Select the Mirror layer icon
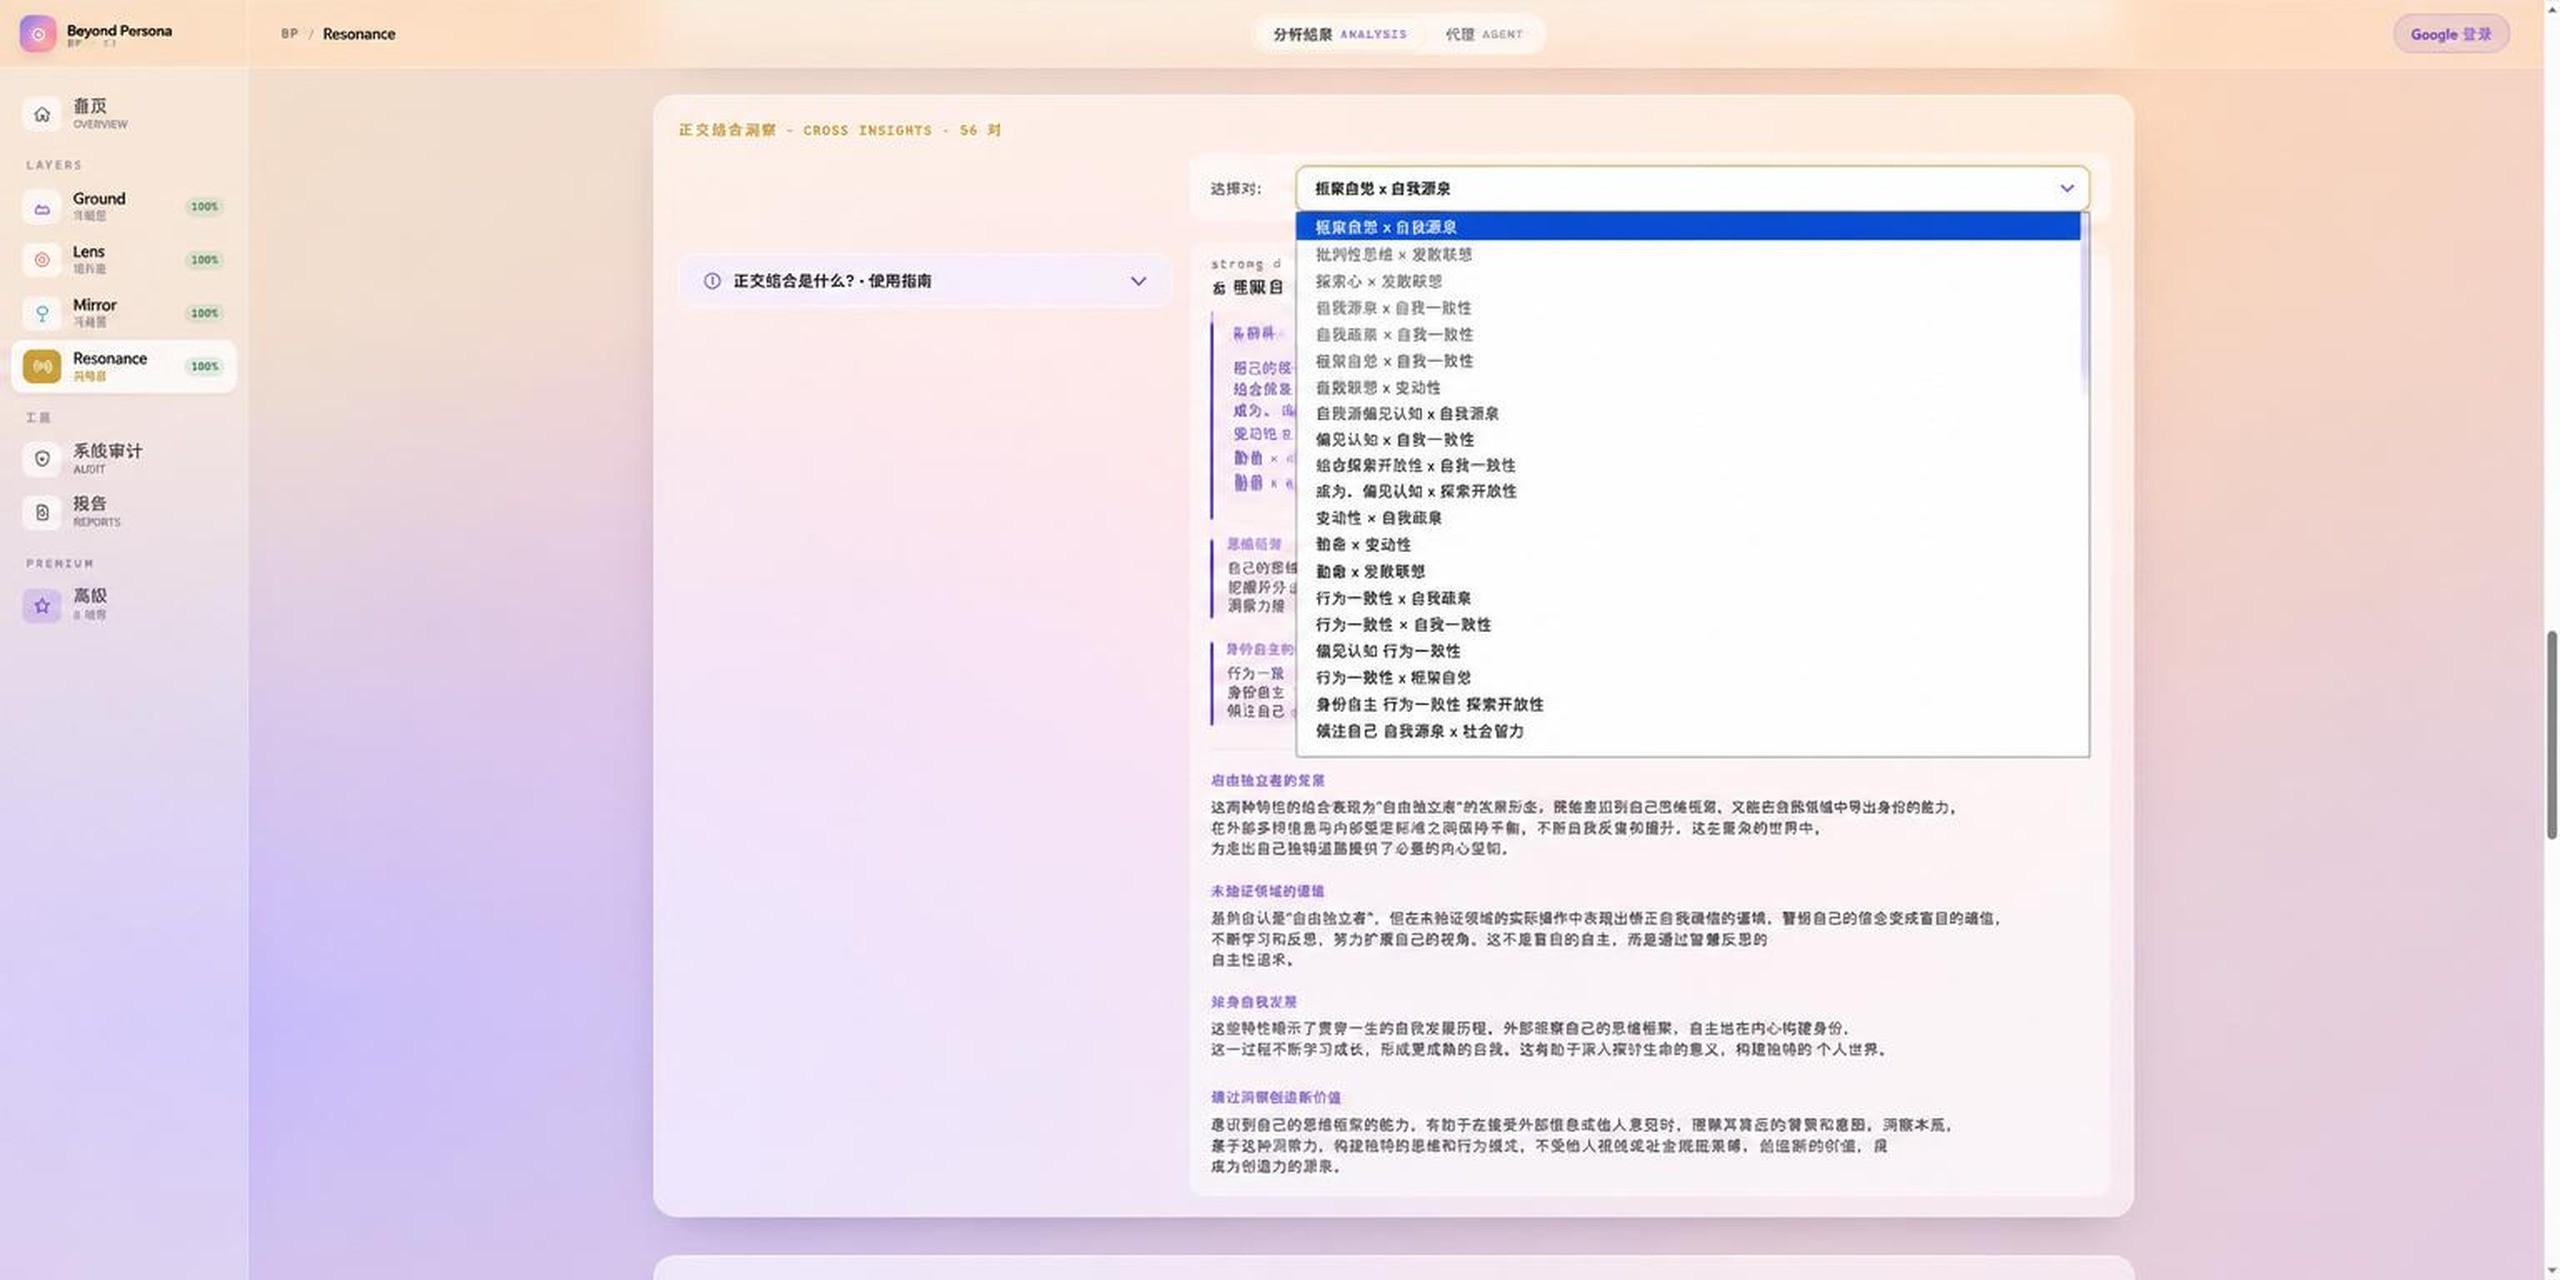2560x1280 pixels. coord(42,313)
